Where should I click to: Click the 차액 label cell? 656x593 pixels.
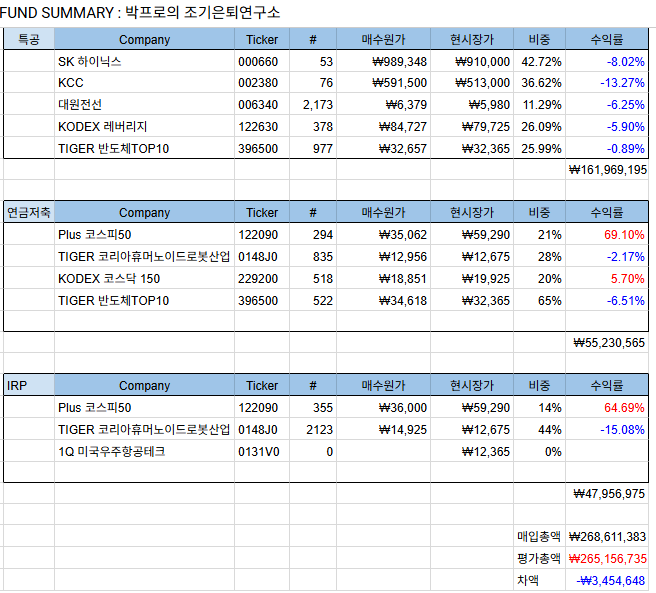(540, 580)
